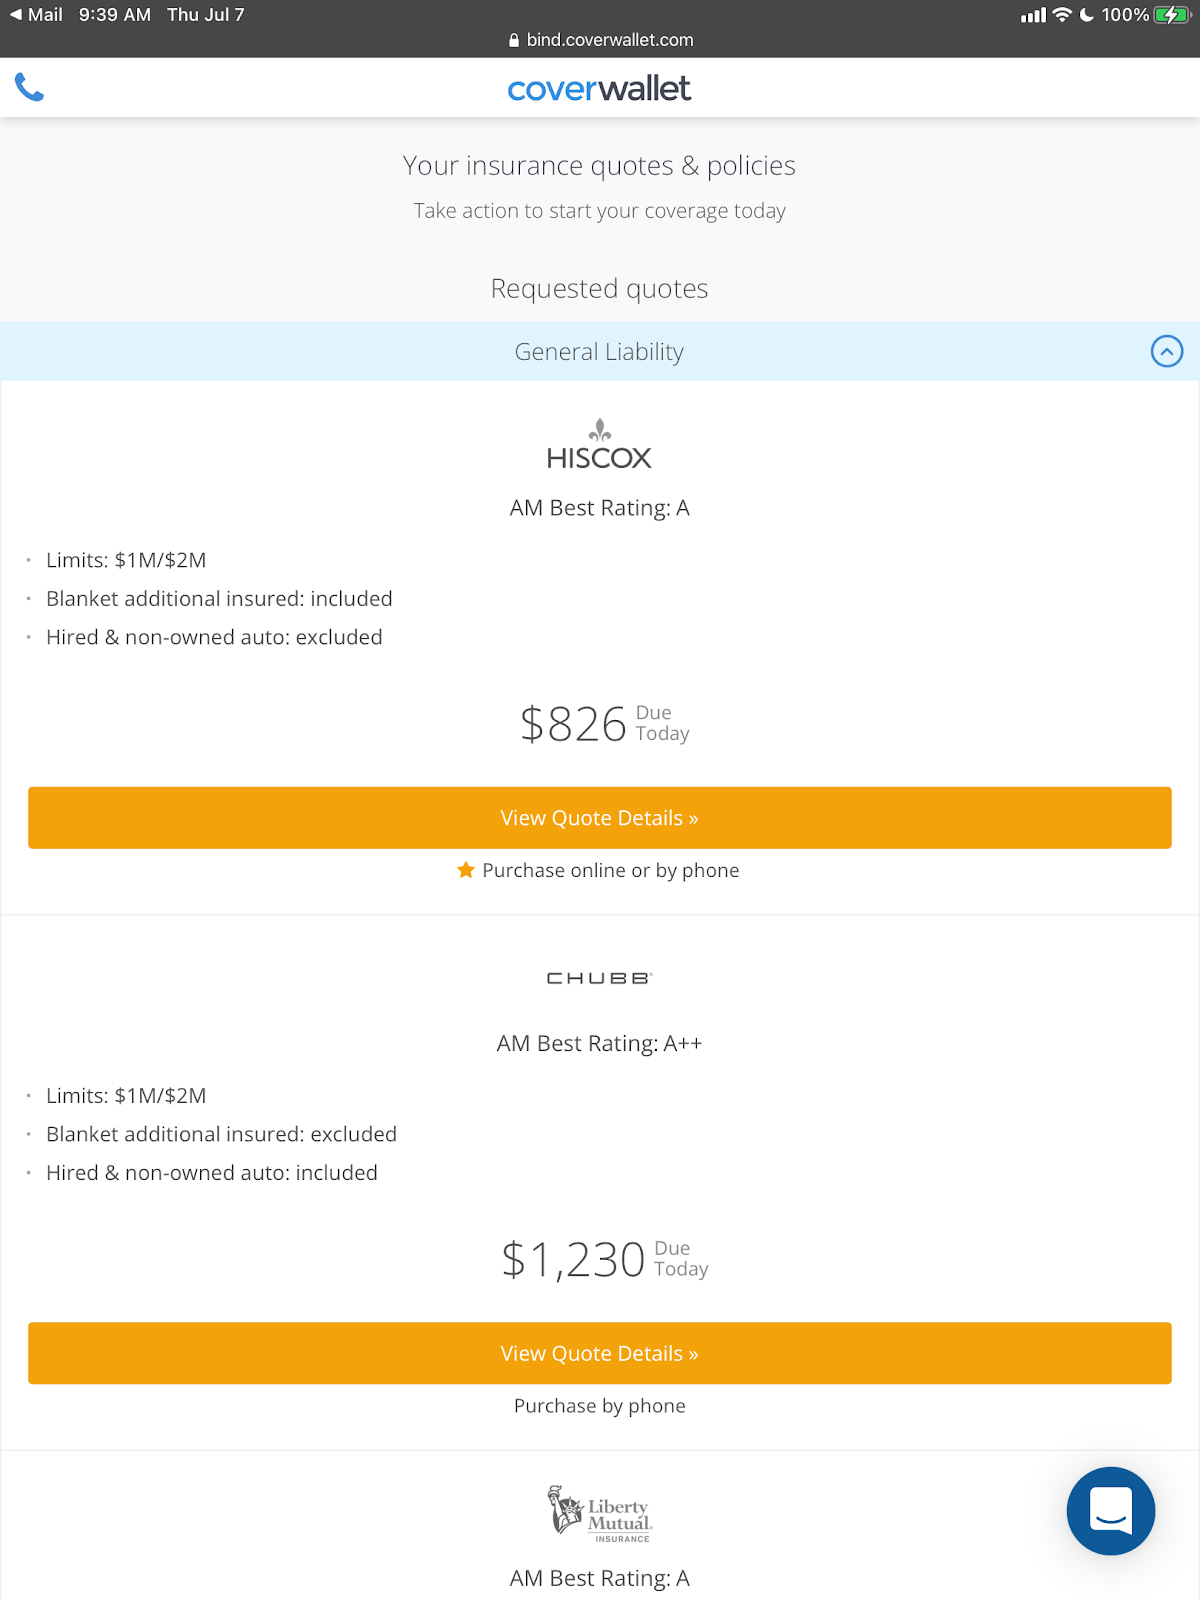This screenshot has height=1600, width=1200.
Task: Tap the battery status indicator
Action: click(1170, 15)
